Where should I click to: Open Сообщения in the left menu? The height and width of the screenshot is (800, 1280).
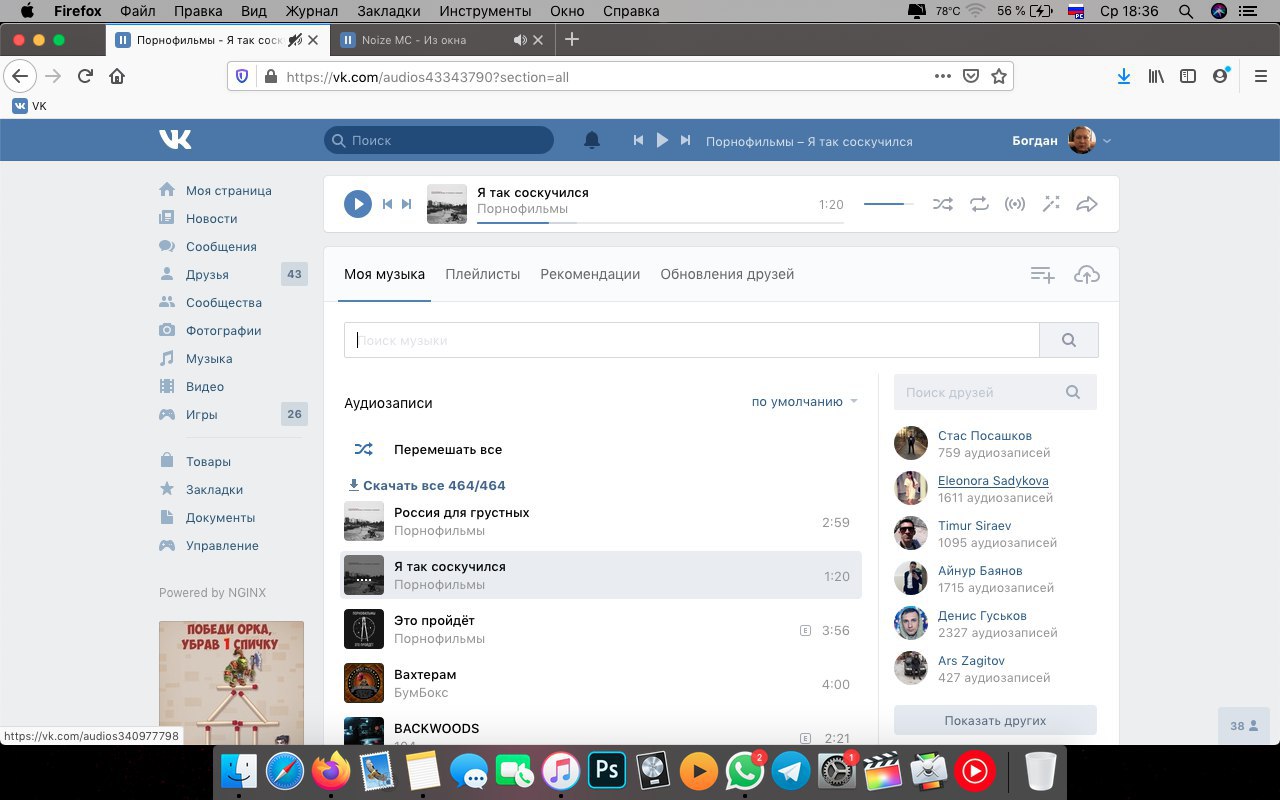click(x=221, y=246)
